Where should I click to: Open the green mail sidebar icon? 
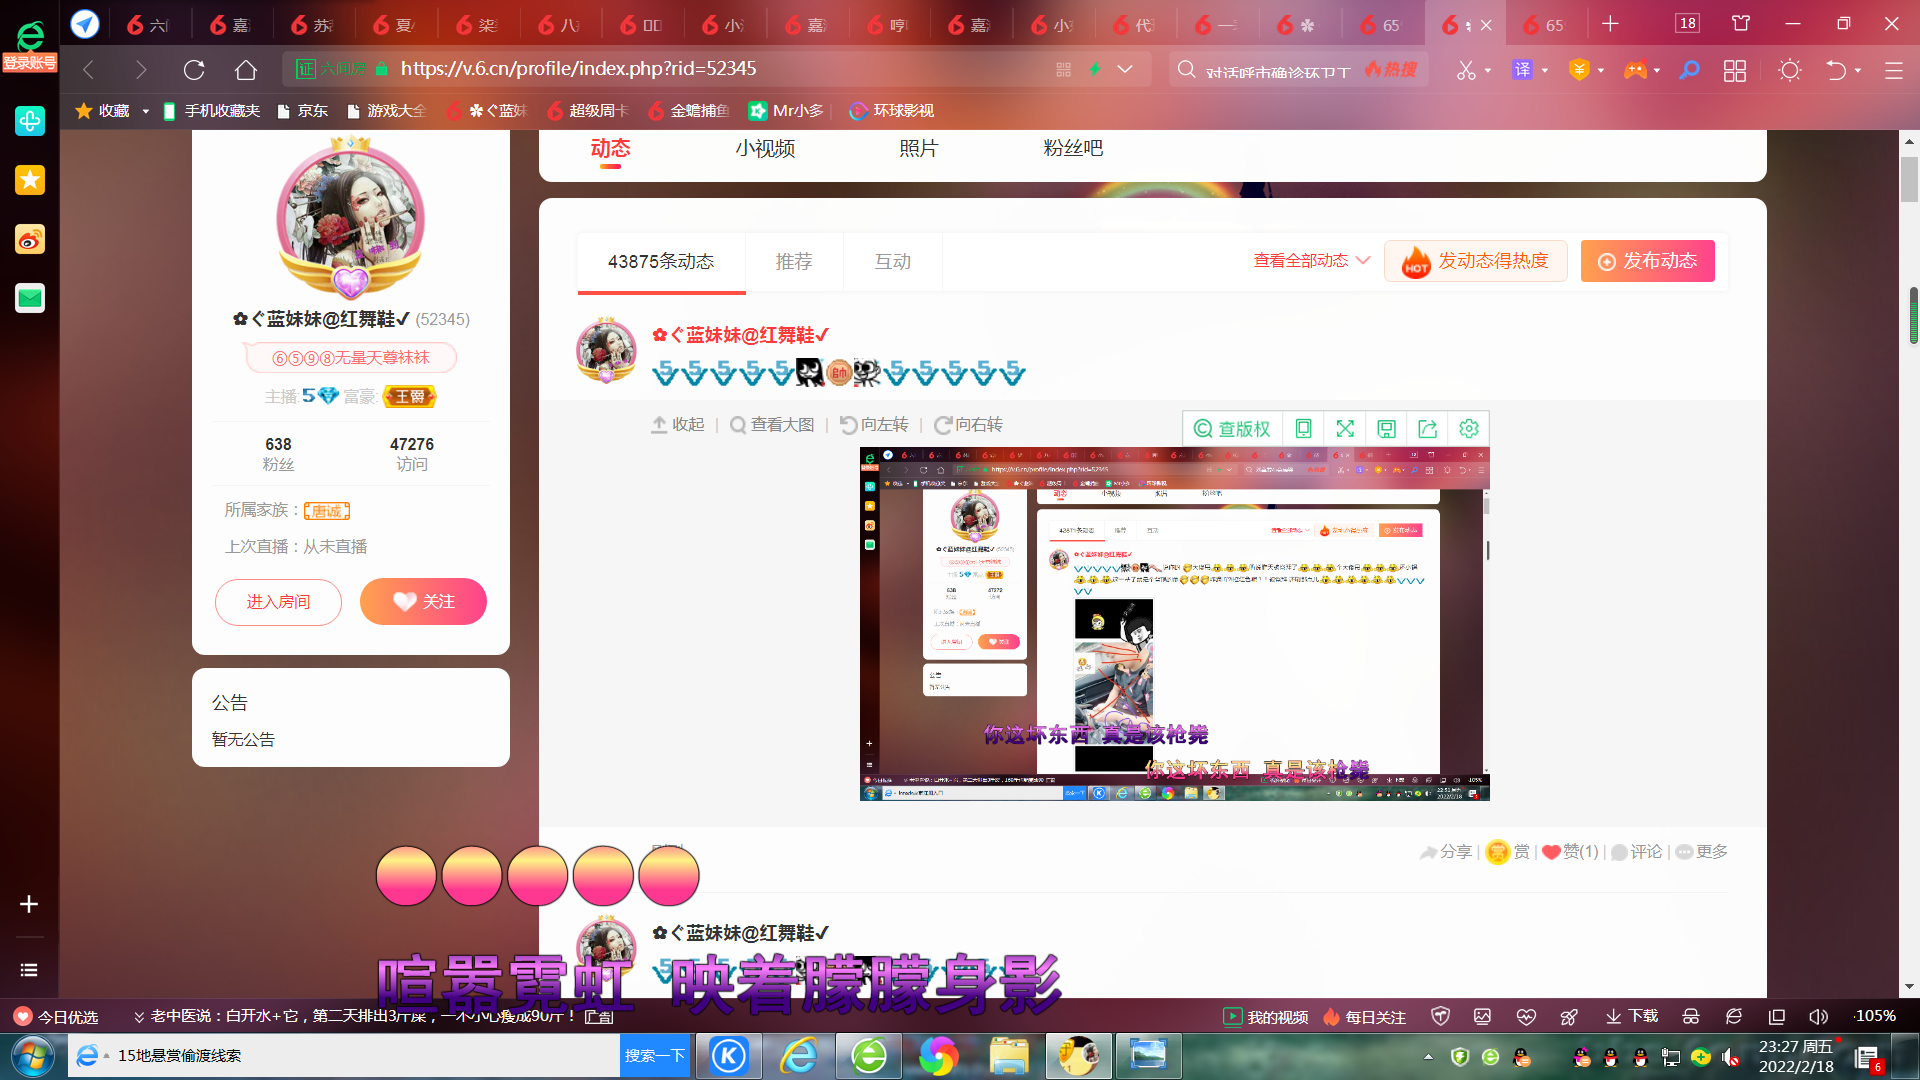coord(30,298)
